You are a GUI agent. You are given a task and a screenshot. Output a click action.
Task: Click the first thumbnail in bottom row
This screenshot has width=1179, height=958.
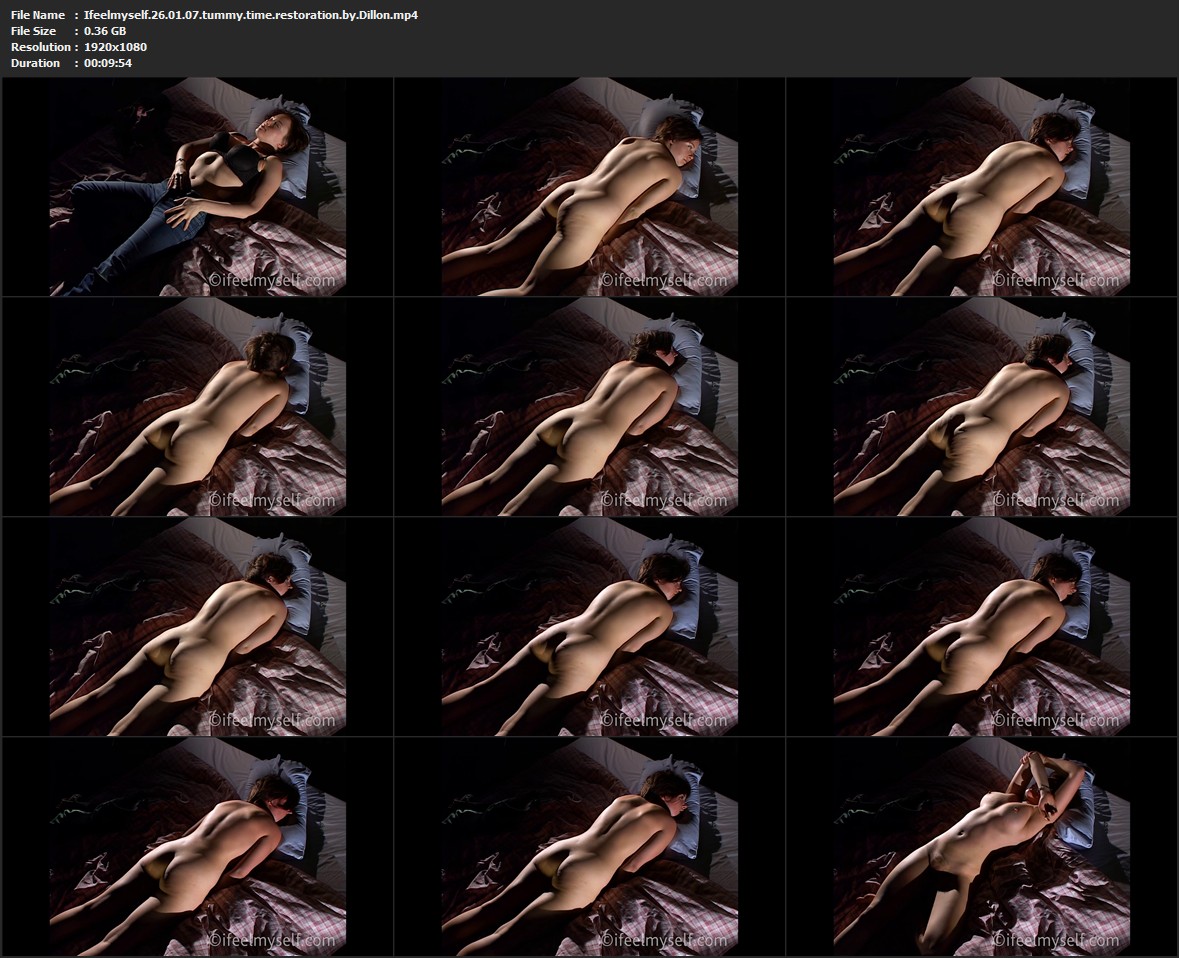click(198, 847)
